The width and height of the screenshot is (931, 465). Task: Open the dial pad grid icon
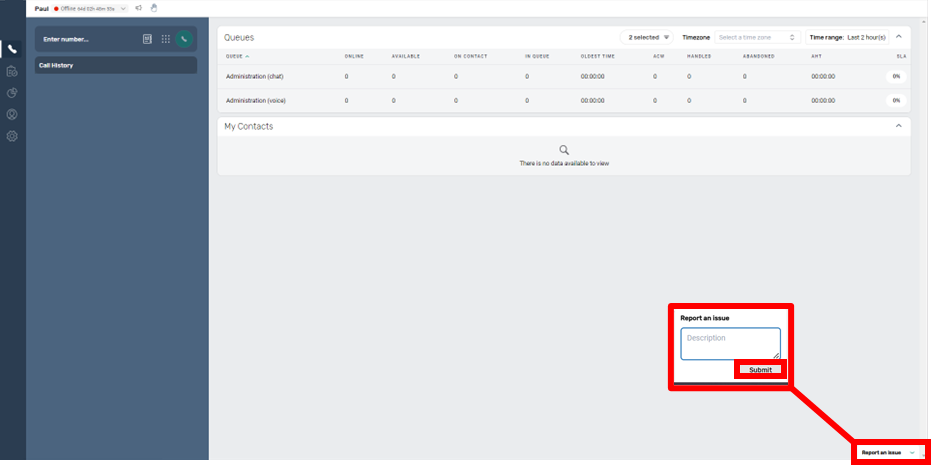(166, 39)
